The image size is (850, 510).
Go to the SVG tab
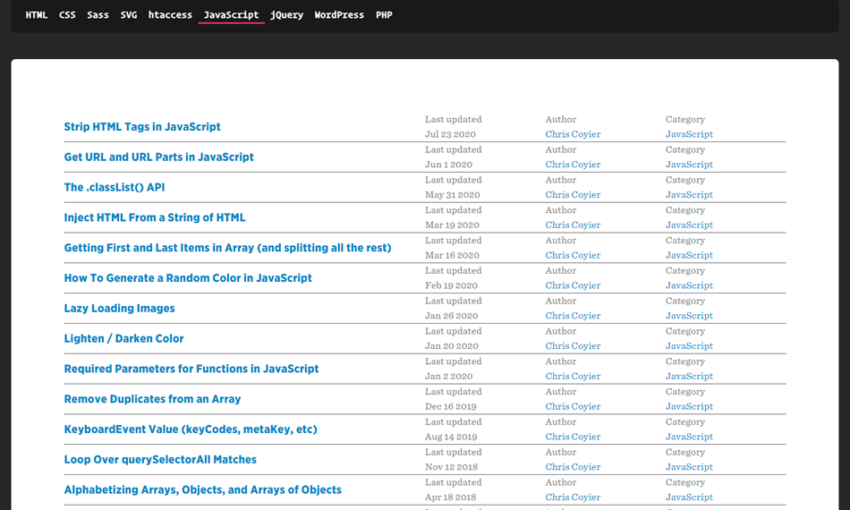[129, 15]
